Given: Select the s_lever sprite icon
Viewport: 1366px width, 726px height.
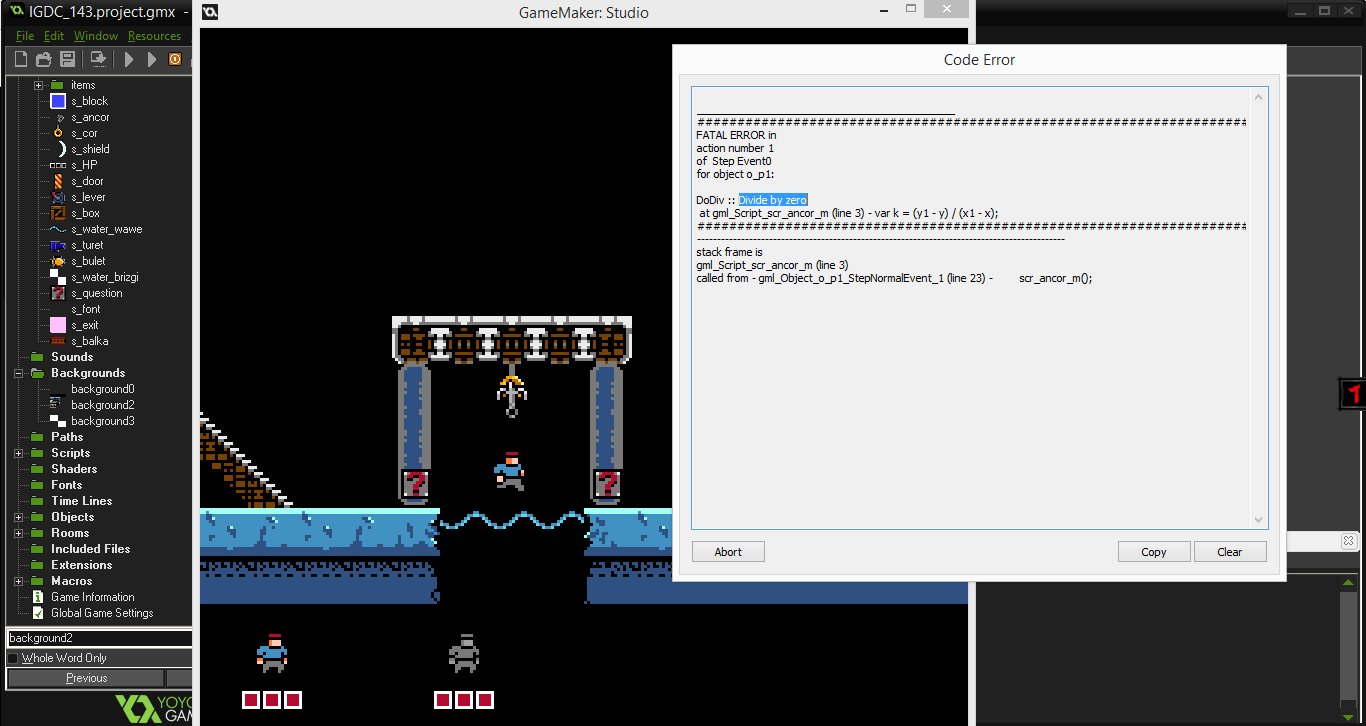Looking at the screenshot, I should click(58, 197).
